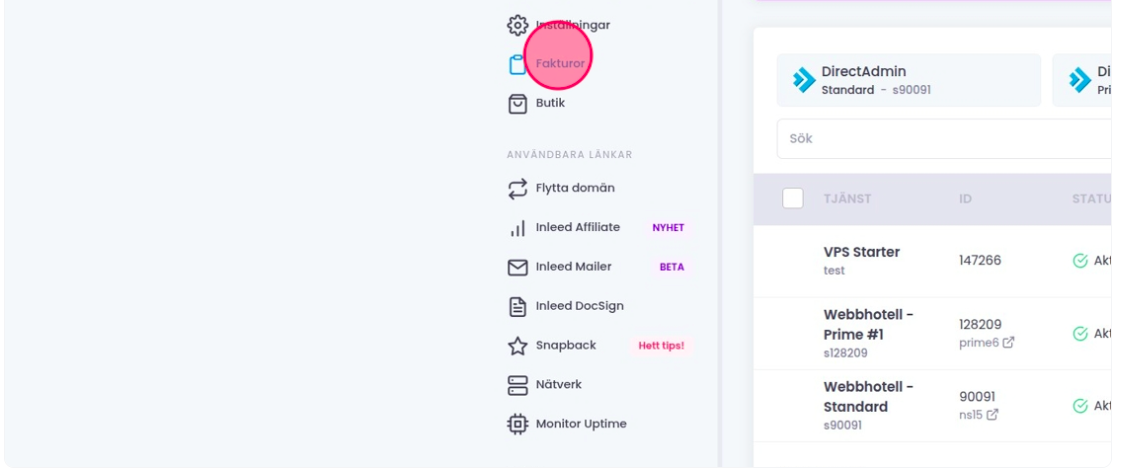Open the Butik menu item
Viewport: 1129px width, 473px height.
(551, 103)
